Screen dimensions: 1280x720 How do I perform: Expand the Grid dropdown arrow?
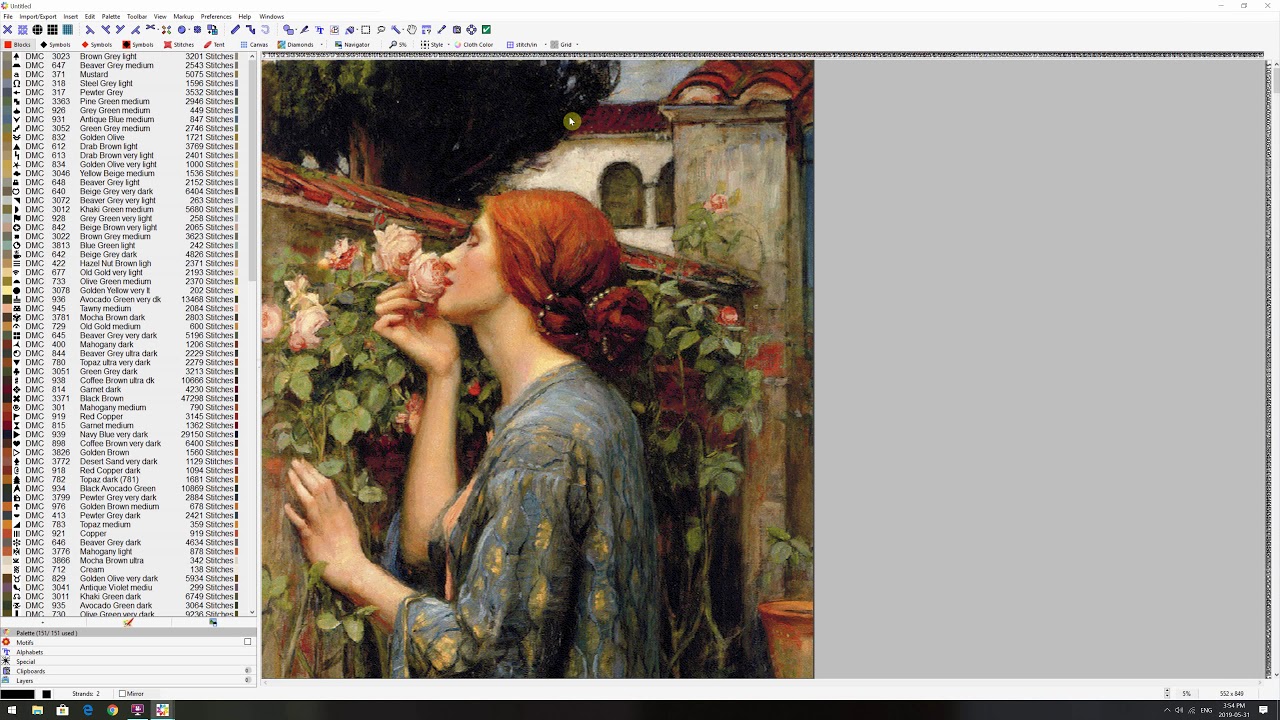coord(577,45)
